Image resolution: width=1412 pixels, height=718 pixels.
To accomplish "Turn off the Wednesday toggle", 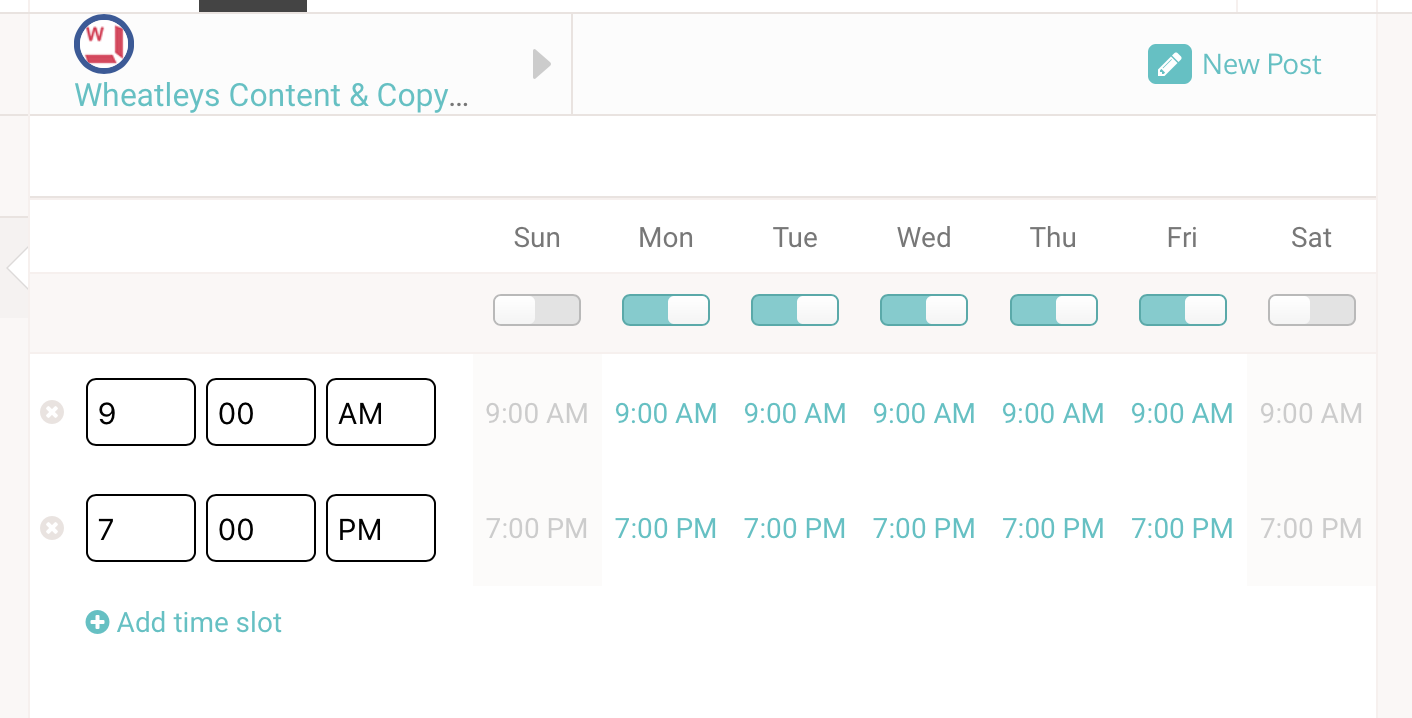I will (924, 310).
